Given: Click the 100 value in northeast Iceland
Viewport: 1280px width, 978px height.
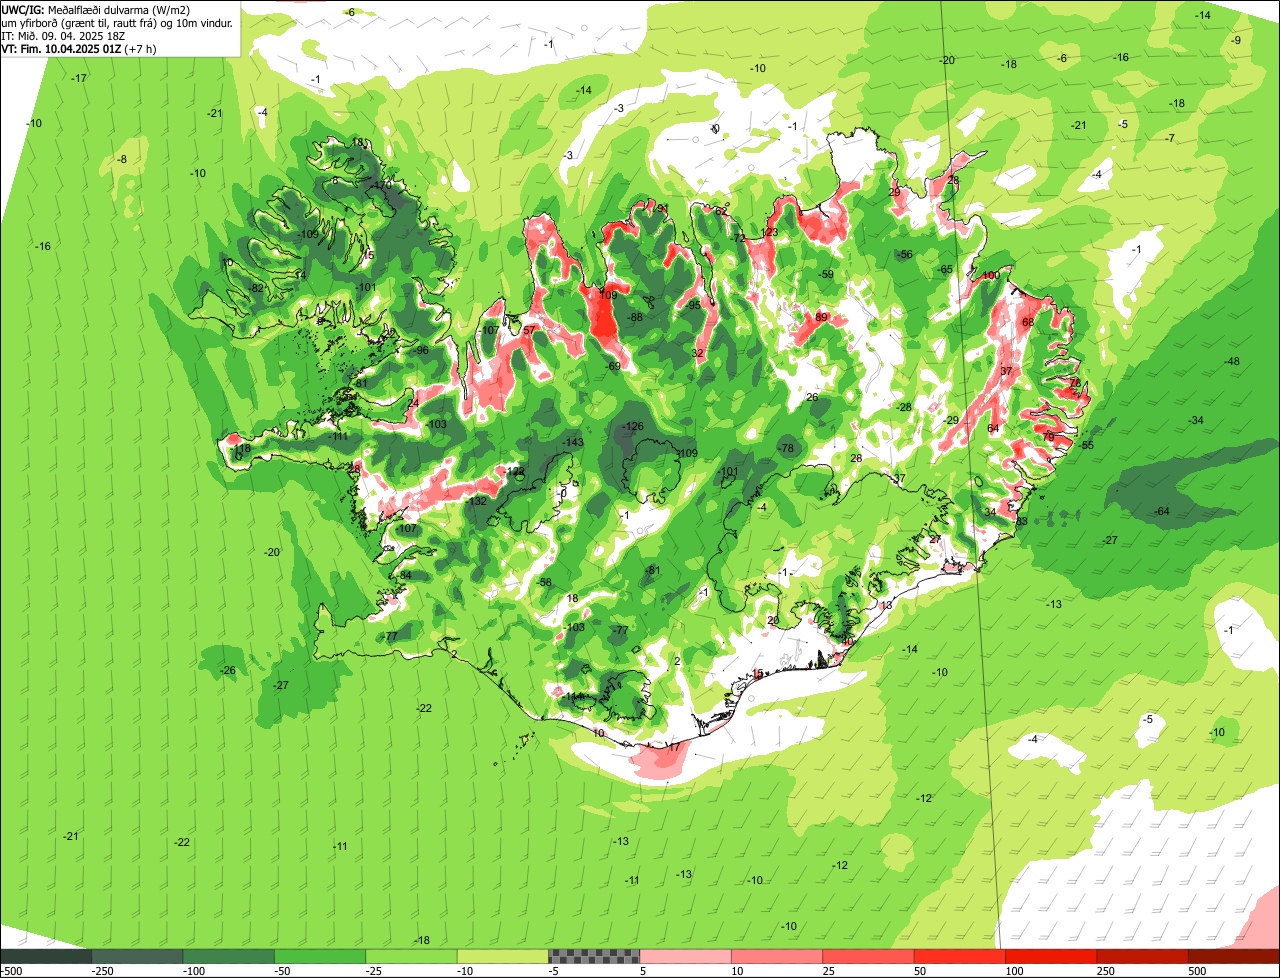Looking at the screenshot, I should click(991, 275).
